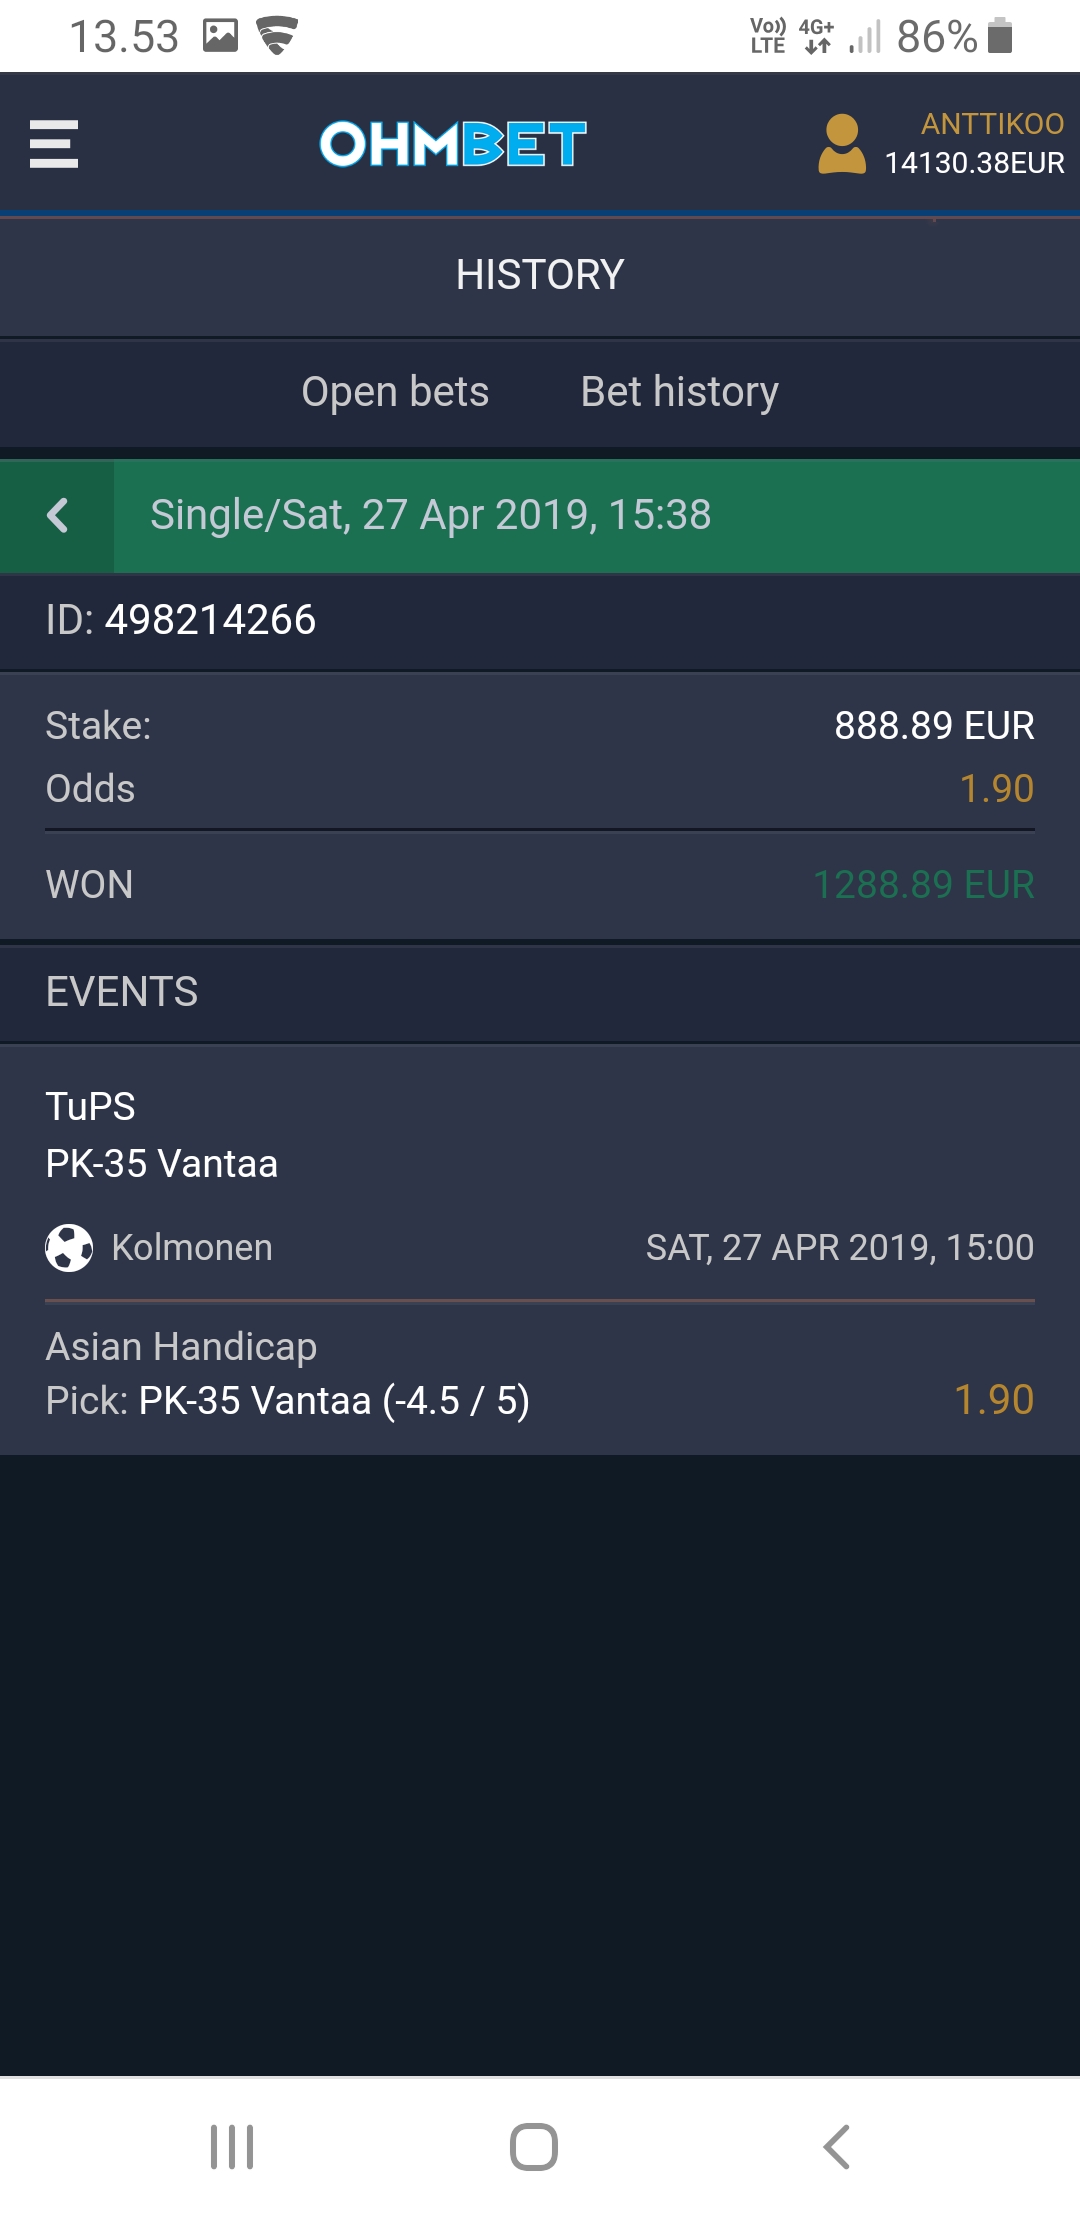
Task: Tap the OHMBET logo
Action: [452, 144]
